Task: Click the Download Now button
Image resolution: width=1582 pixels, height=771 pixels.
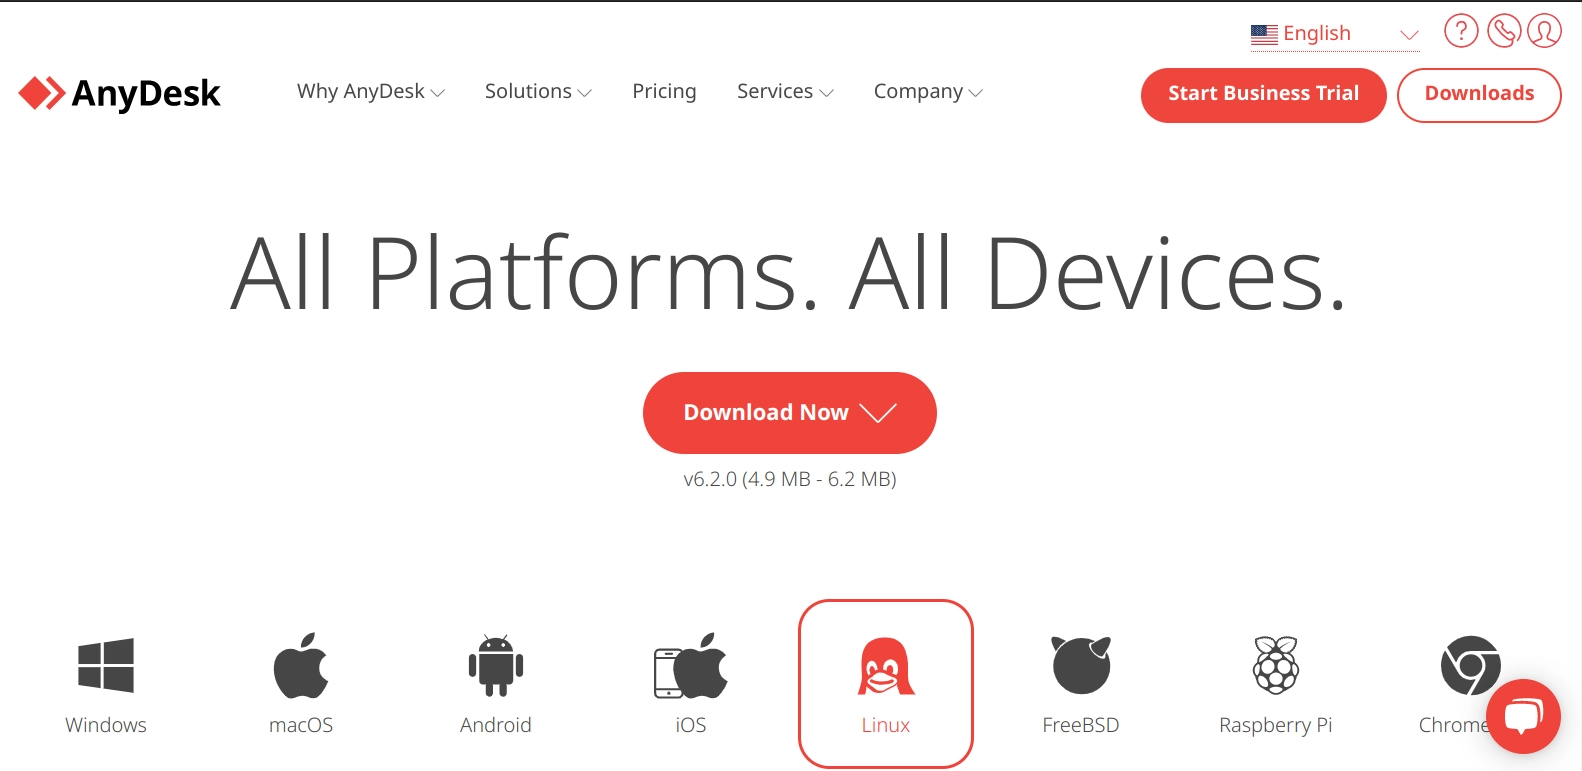Action: [x=790, y=413]
